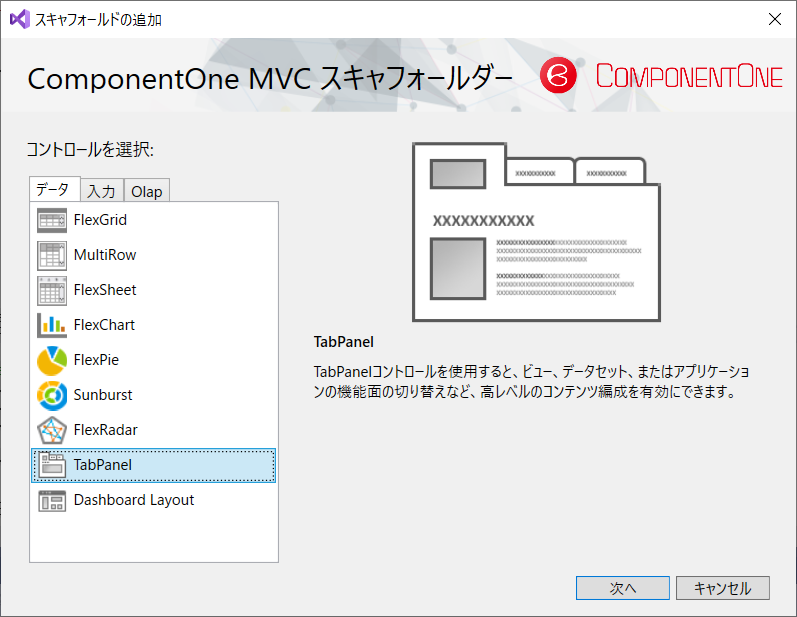797x617 pixels.
Task: Click the FlexPie pie chart icon
Action: (52, 360)
